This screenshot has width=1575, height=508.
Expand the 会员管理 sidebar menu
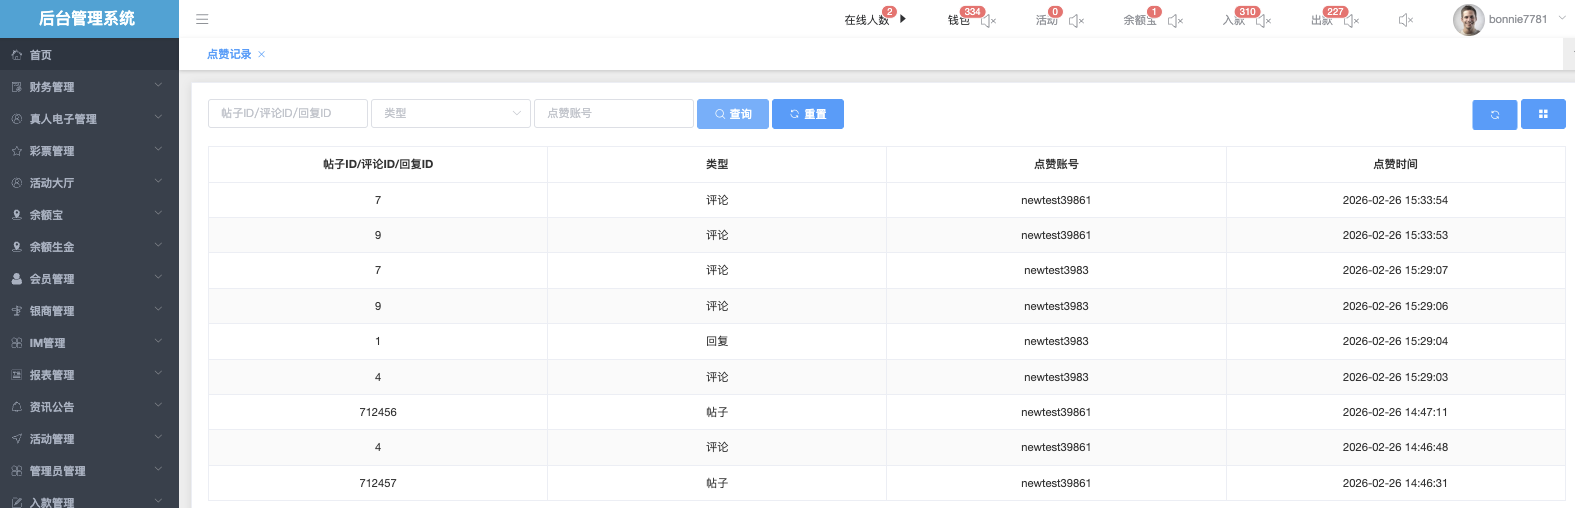click(89, 279)
